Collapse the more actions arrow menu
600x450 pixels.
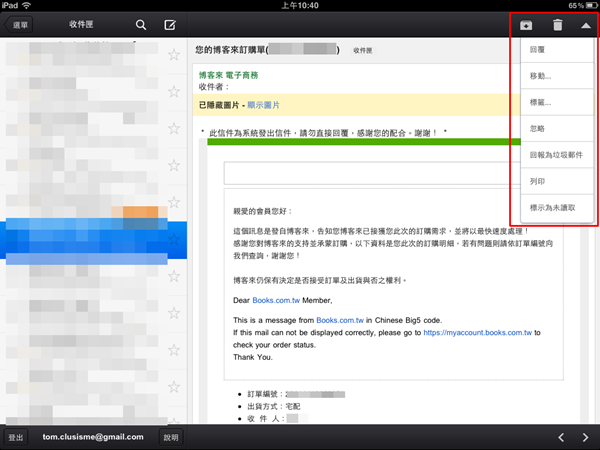coord(585,24)
